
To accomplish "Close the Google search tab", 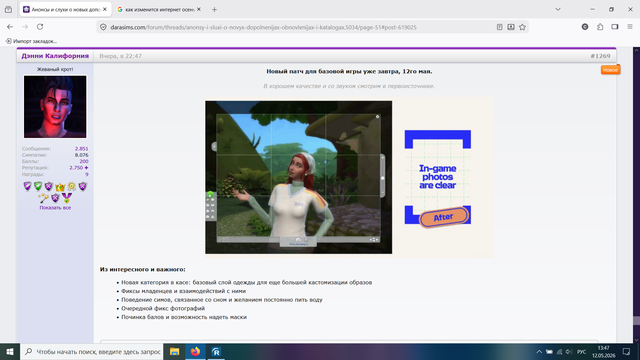I will tap(199, 9).
